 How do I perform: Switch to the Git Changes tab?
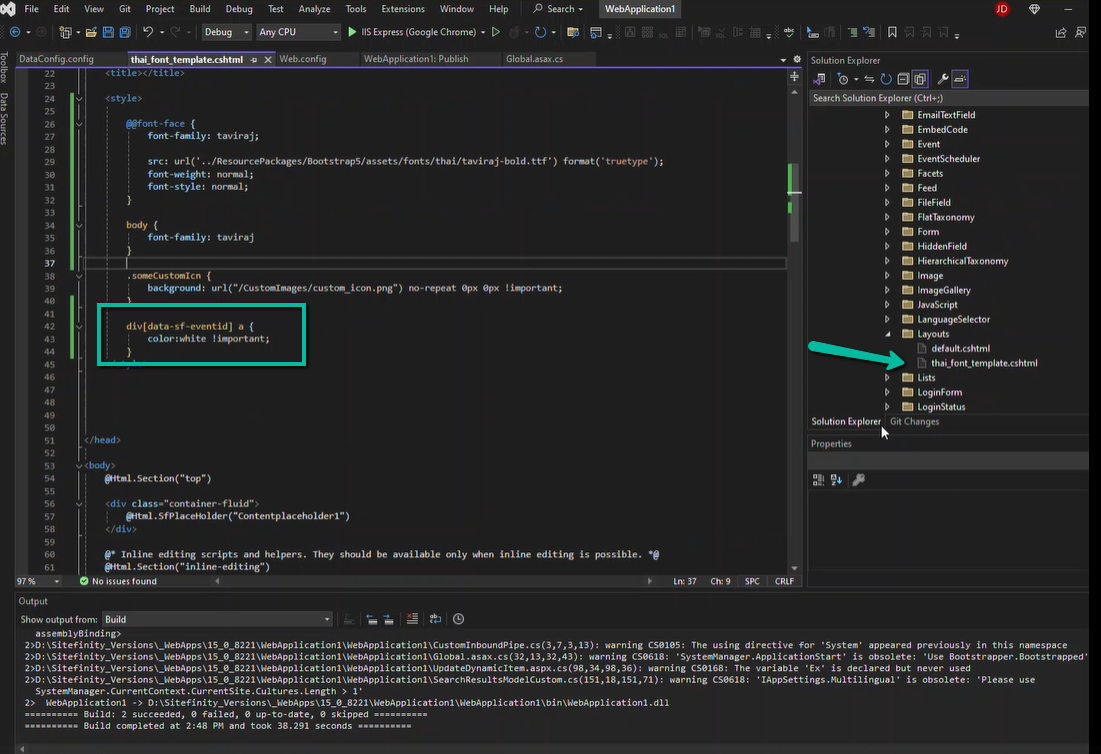click(x=914, y=422)
